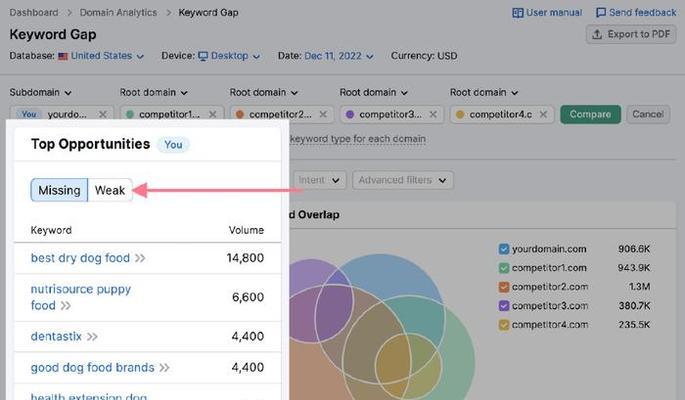
Task: Toggle competitor1.com checkbox in legend
Action: click(x=504, y=268)
